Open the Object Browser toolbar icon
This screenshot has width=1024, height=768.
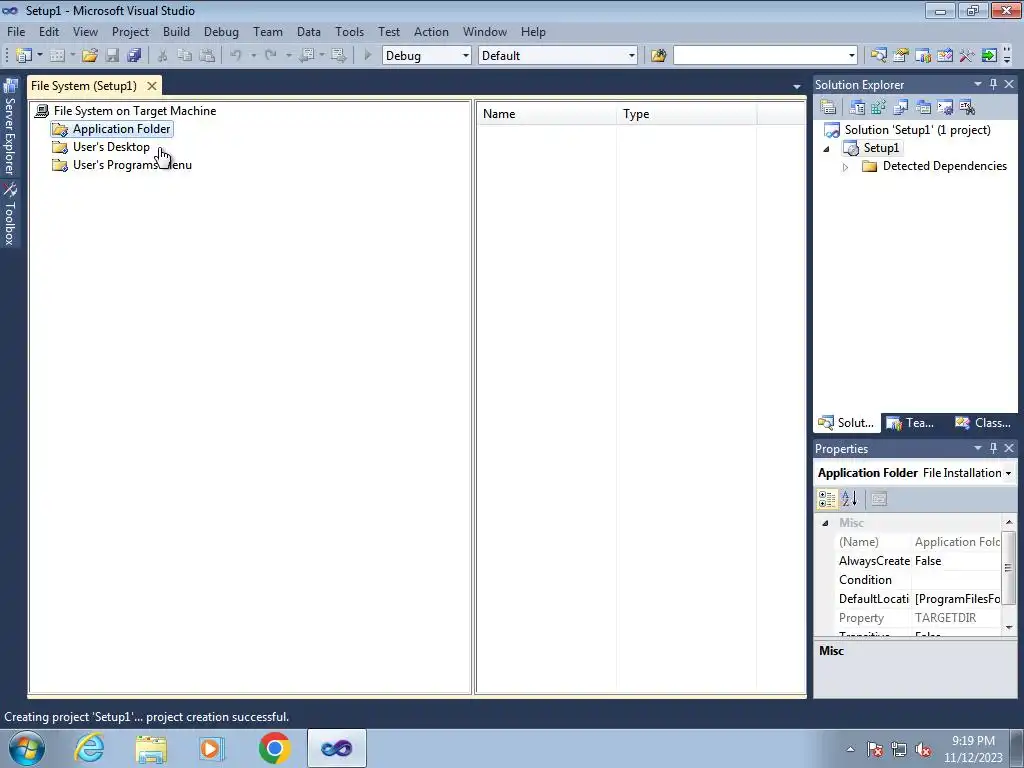pyautogui.click(x=945, y=56)
